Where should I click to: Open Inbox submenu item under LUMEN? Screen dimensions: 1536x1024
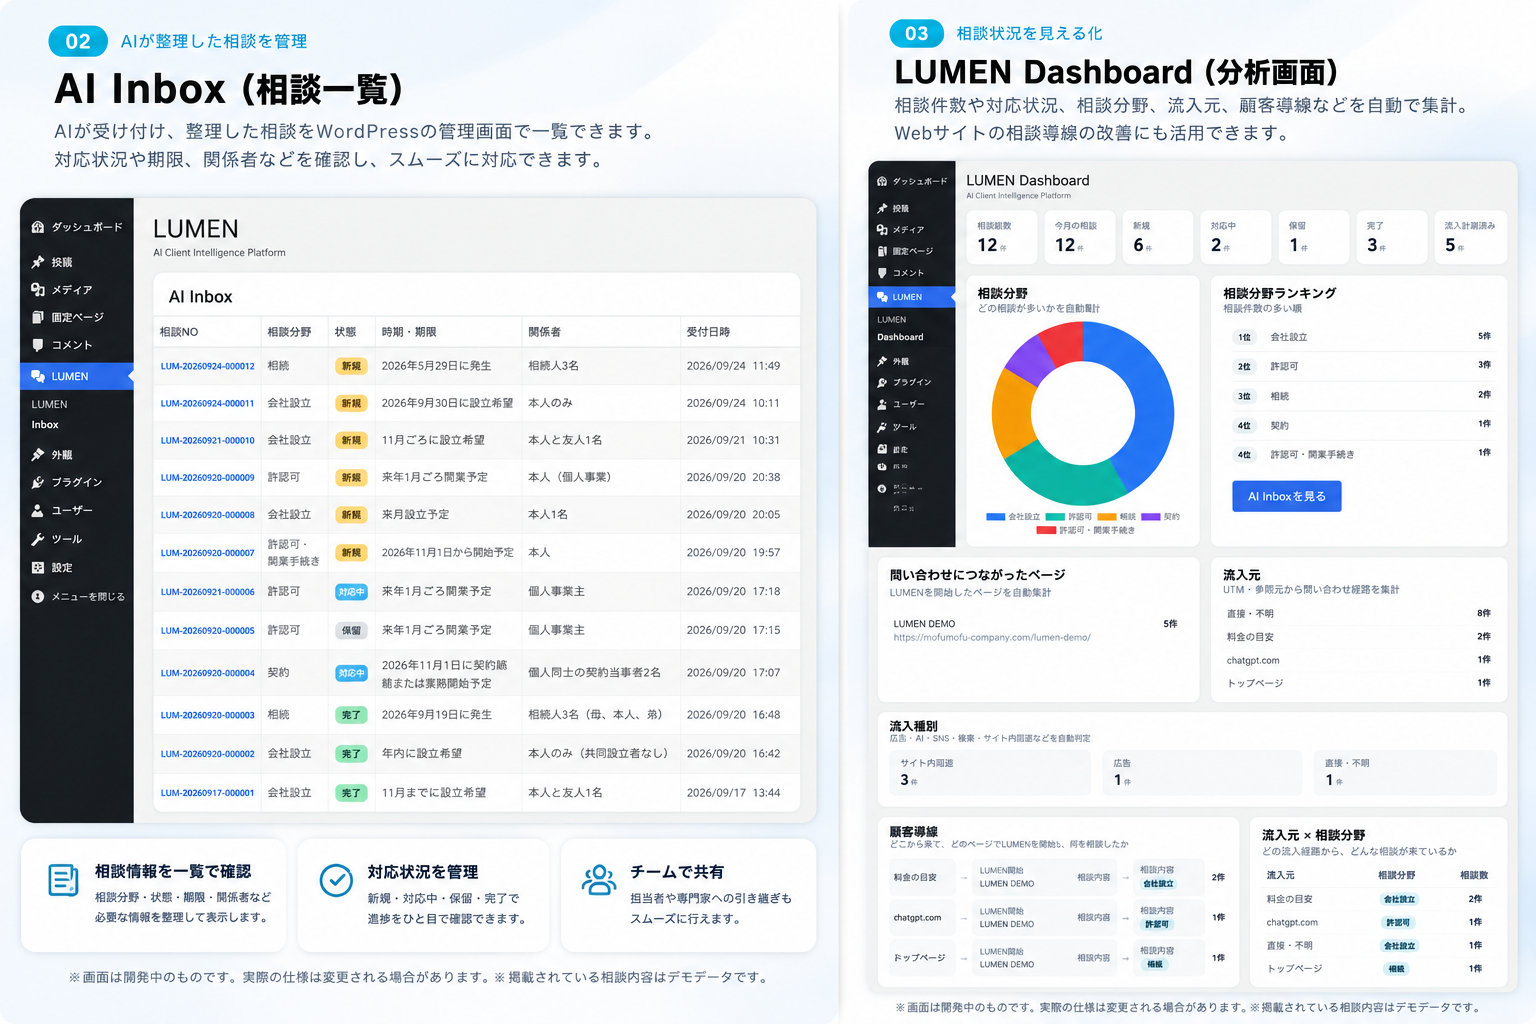click(45, 425)
